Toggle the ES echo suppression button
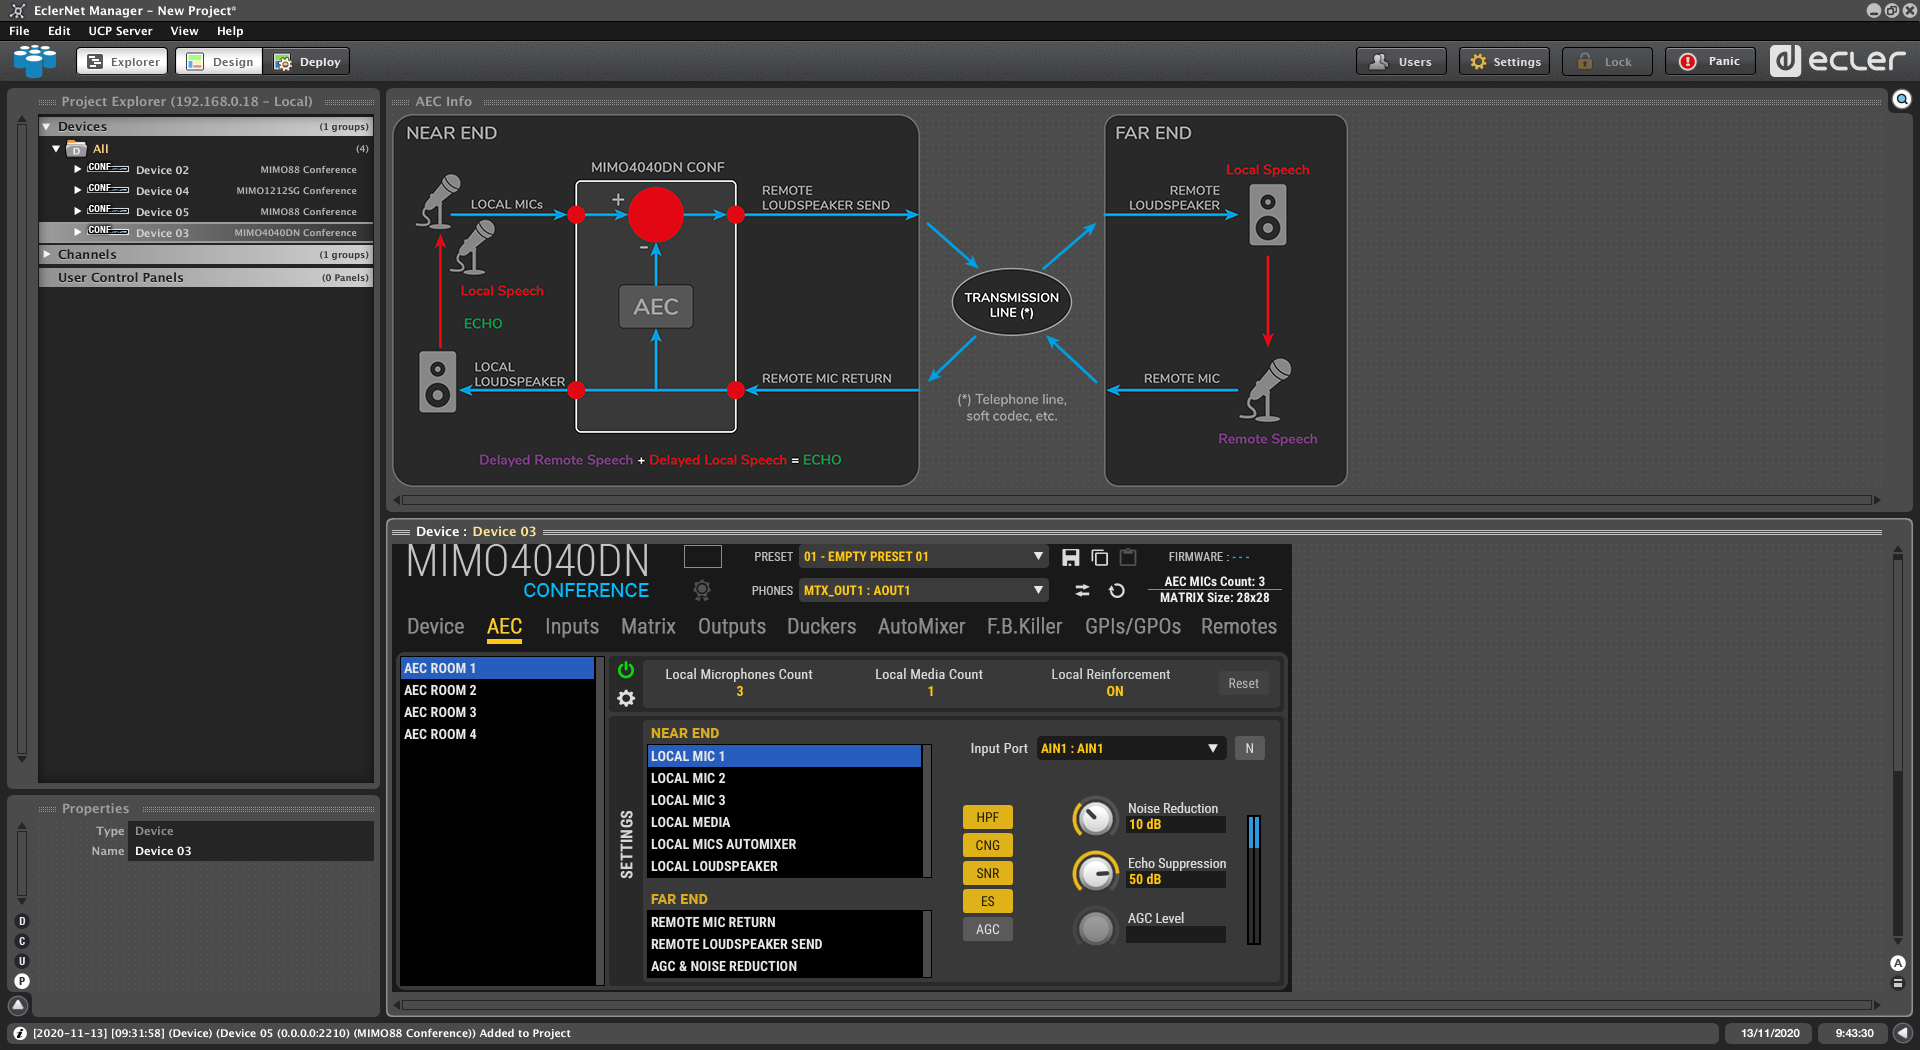 [x=988, y=901]
